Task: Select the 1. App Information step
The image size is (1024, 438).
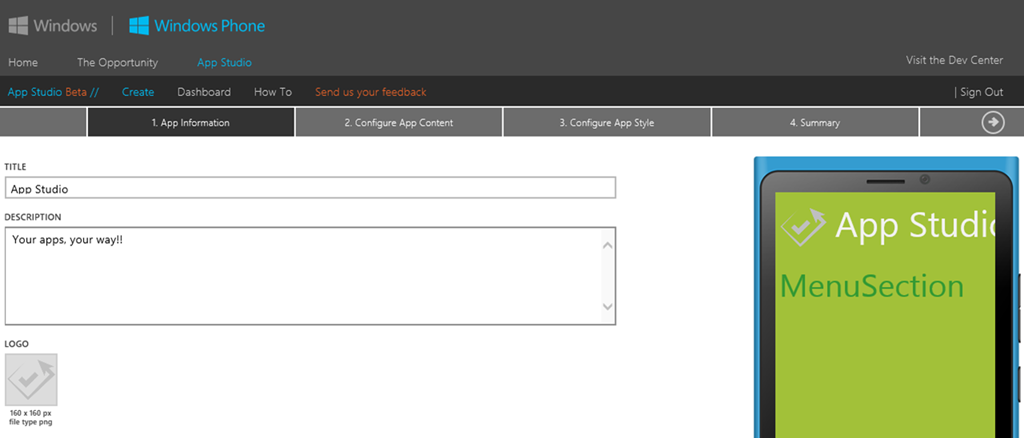Action: tap(191, 122)
